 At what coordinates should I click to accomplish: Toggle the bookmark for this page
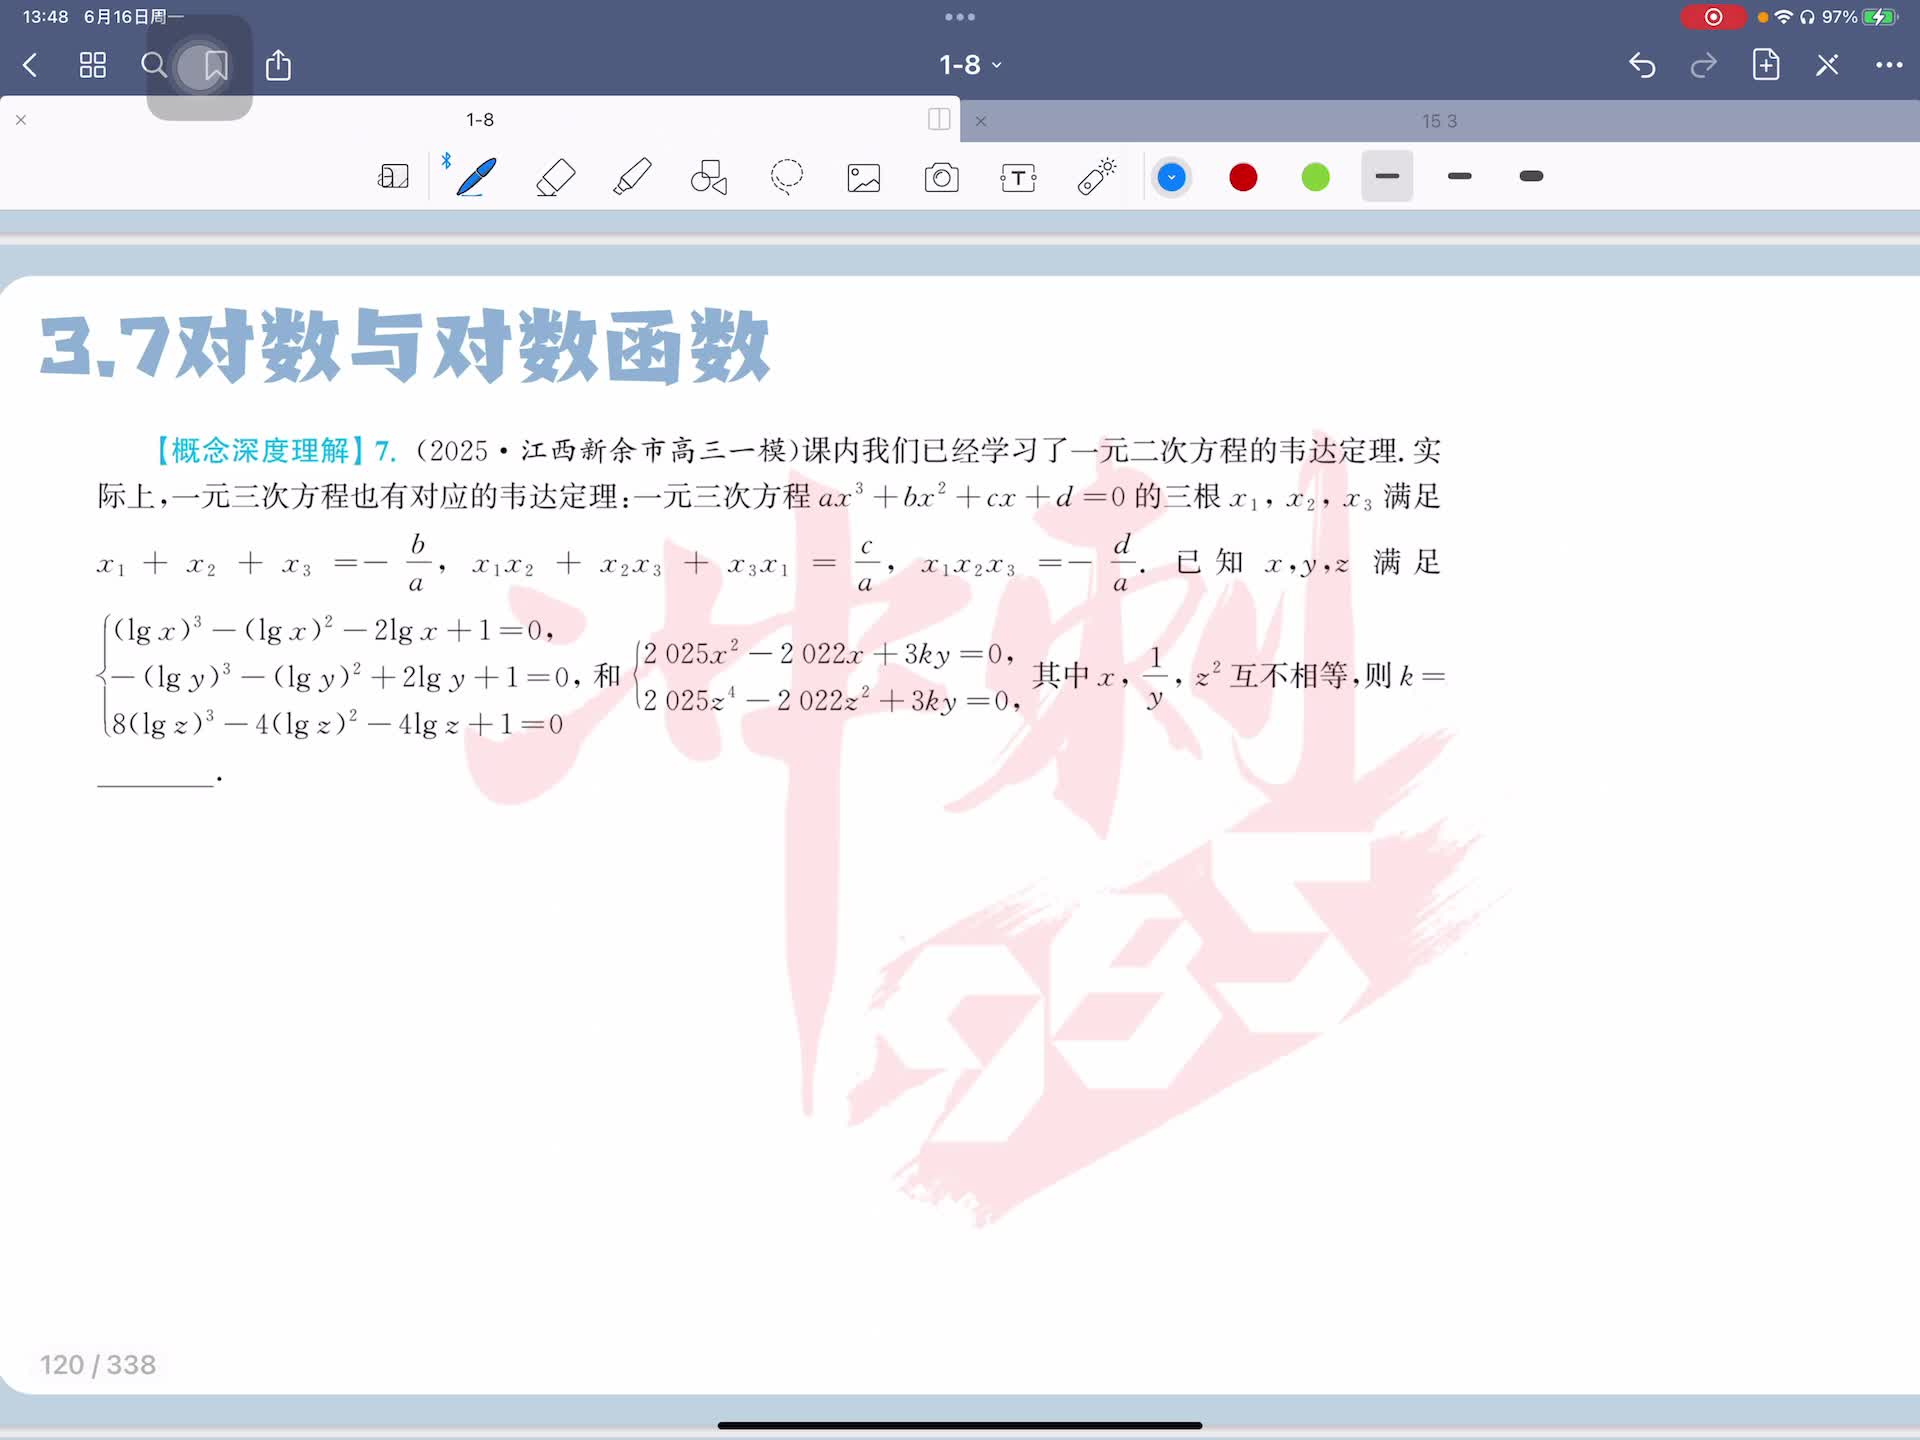click(215, 66)
